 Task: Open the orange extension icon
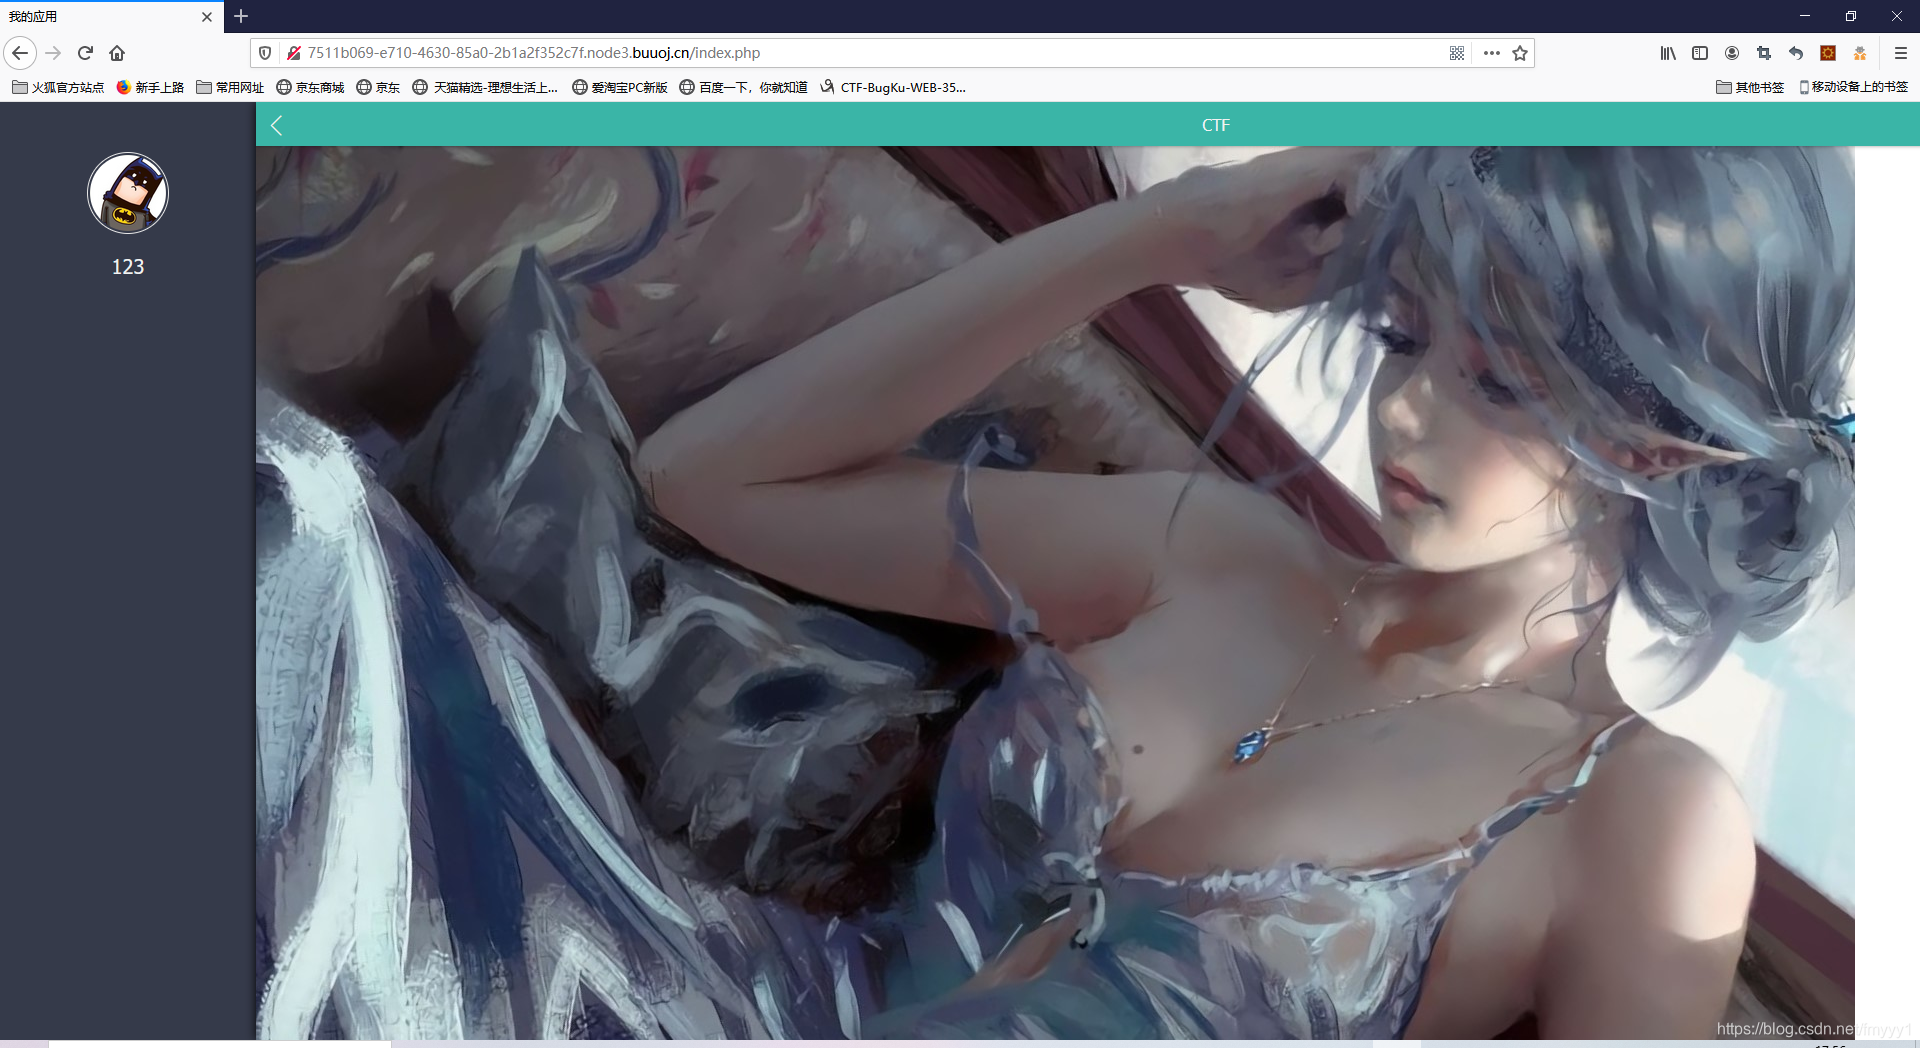(x=1828, y=53)
